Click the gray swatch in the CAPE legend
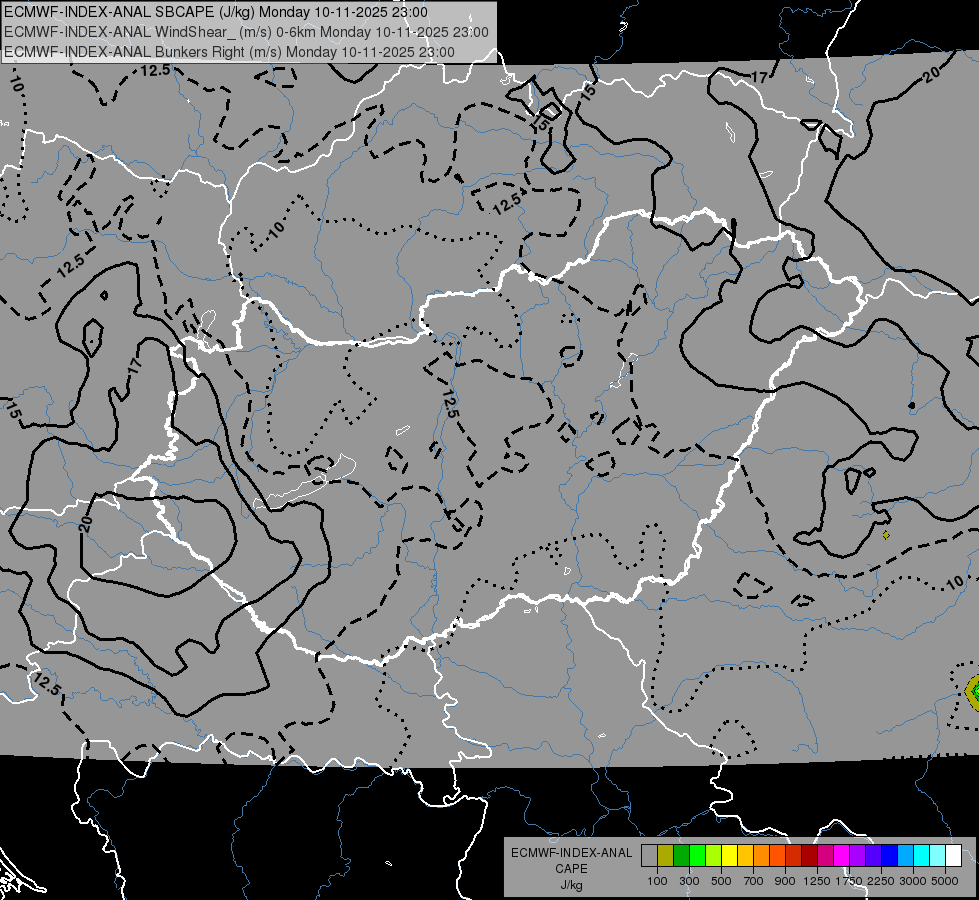 [x=649, y=855]
